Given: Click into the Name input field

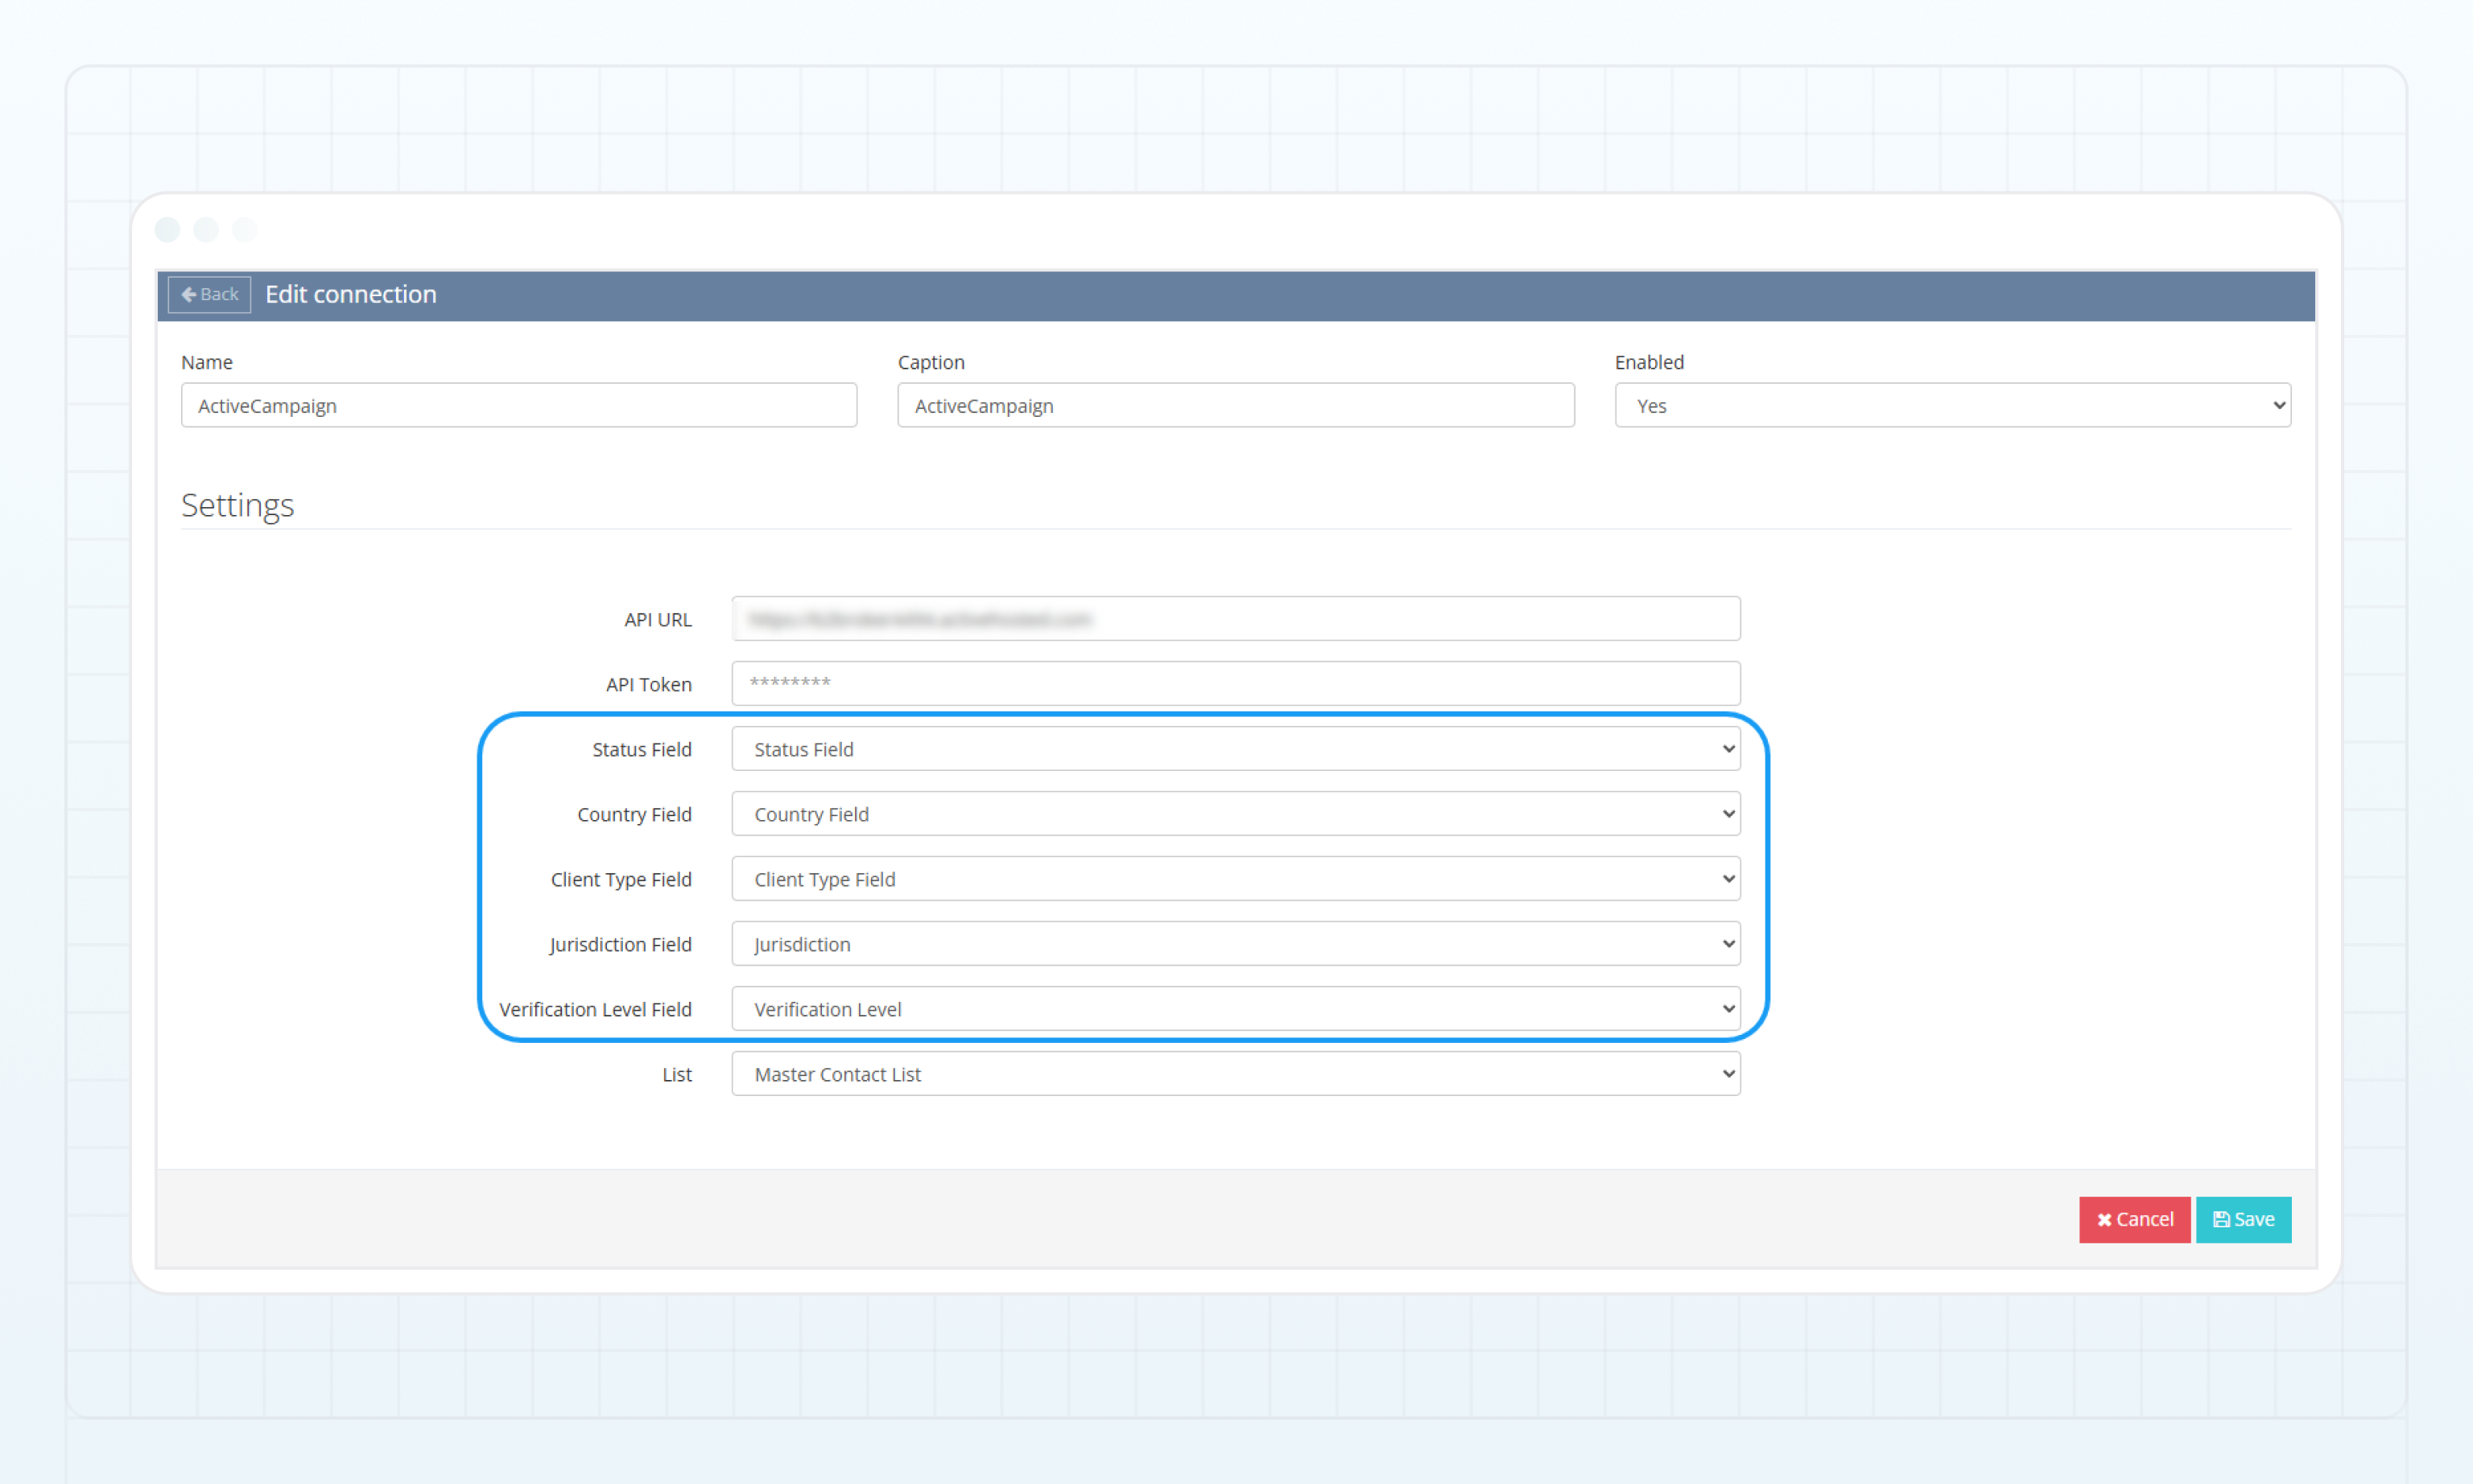Looking at the screenshot, I should pos(518,405).
